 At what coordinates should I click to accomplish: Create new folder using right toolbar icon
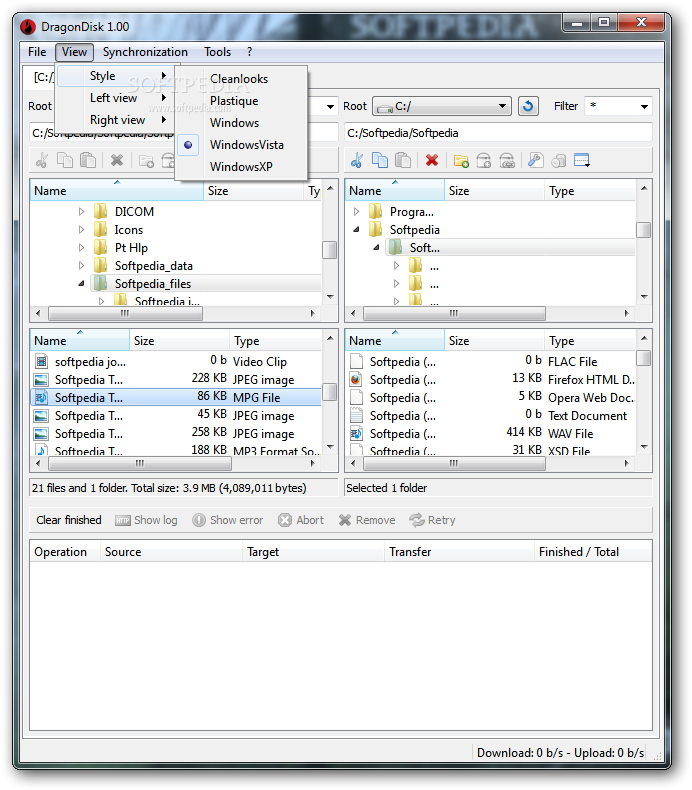coord(461,161)
